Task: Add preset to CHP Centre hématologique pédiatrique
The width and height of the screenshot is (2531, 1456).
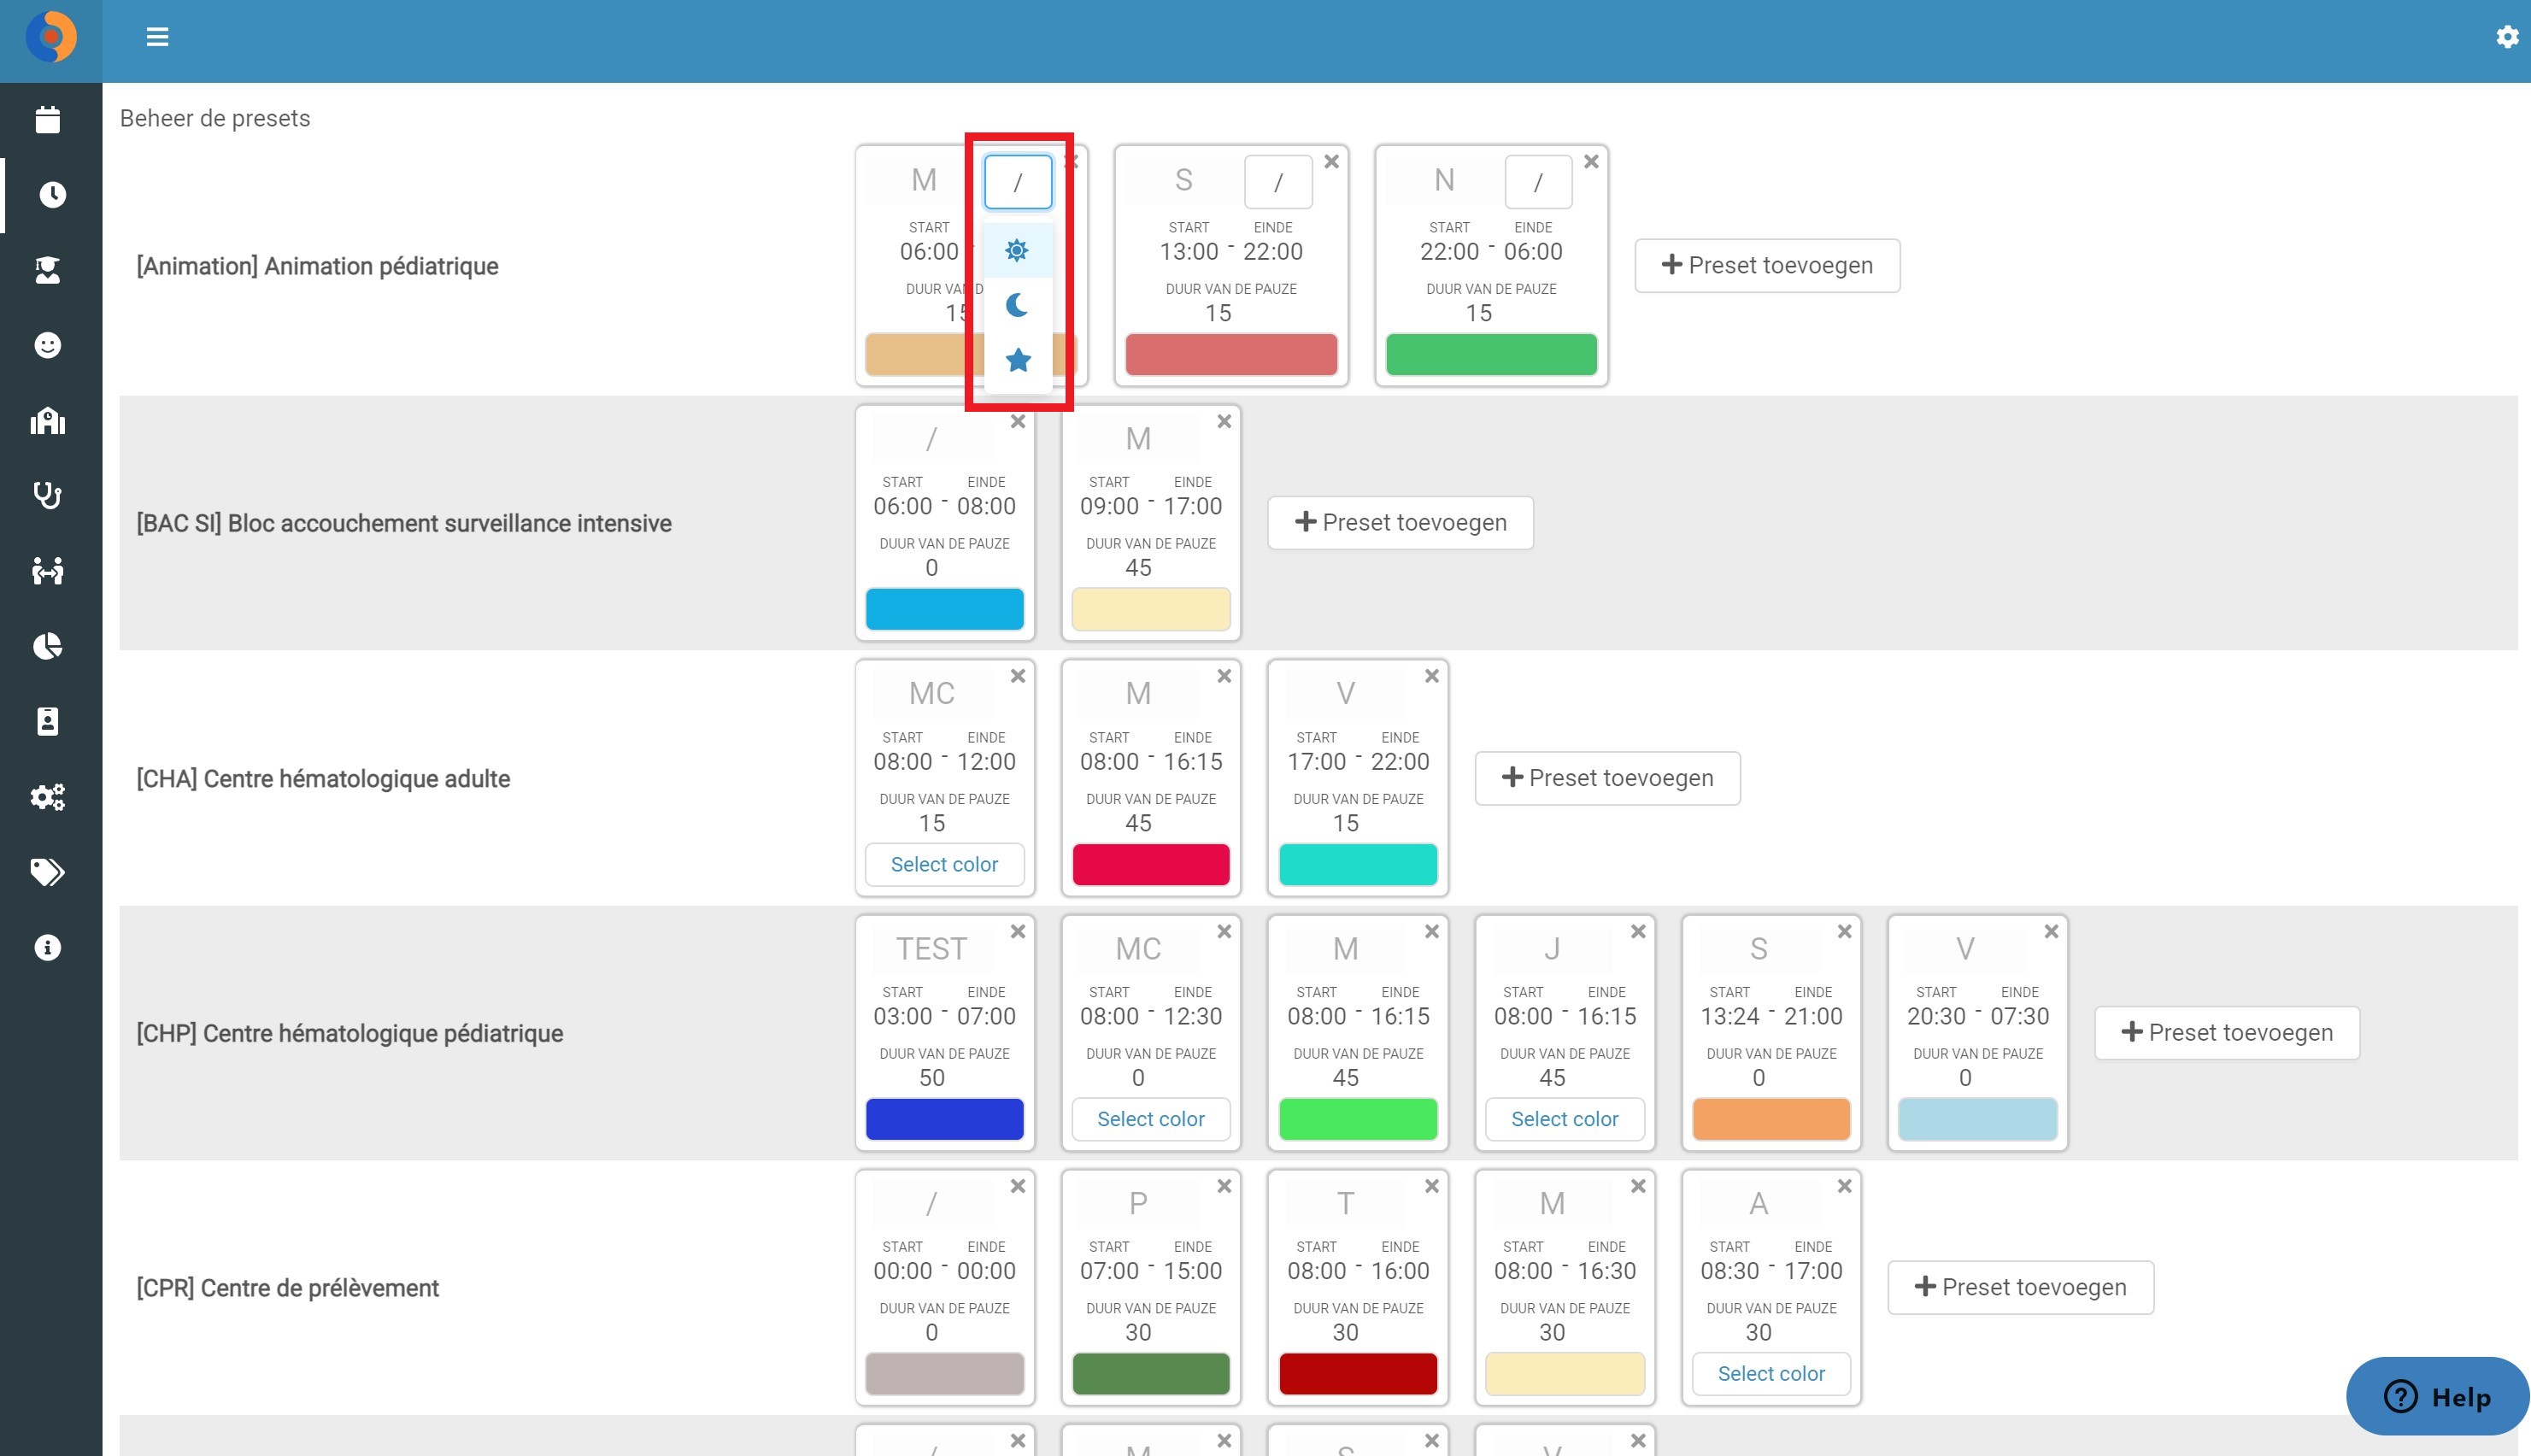Action: (2227, 1032)
